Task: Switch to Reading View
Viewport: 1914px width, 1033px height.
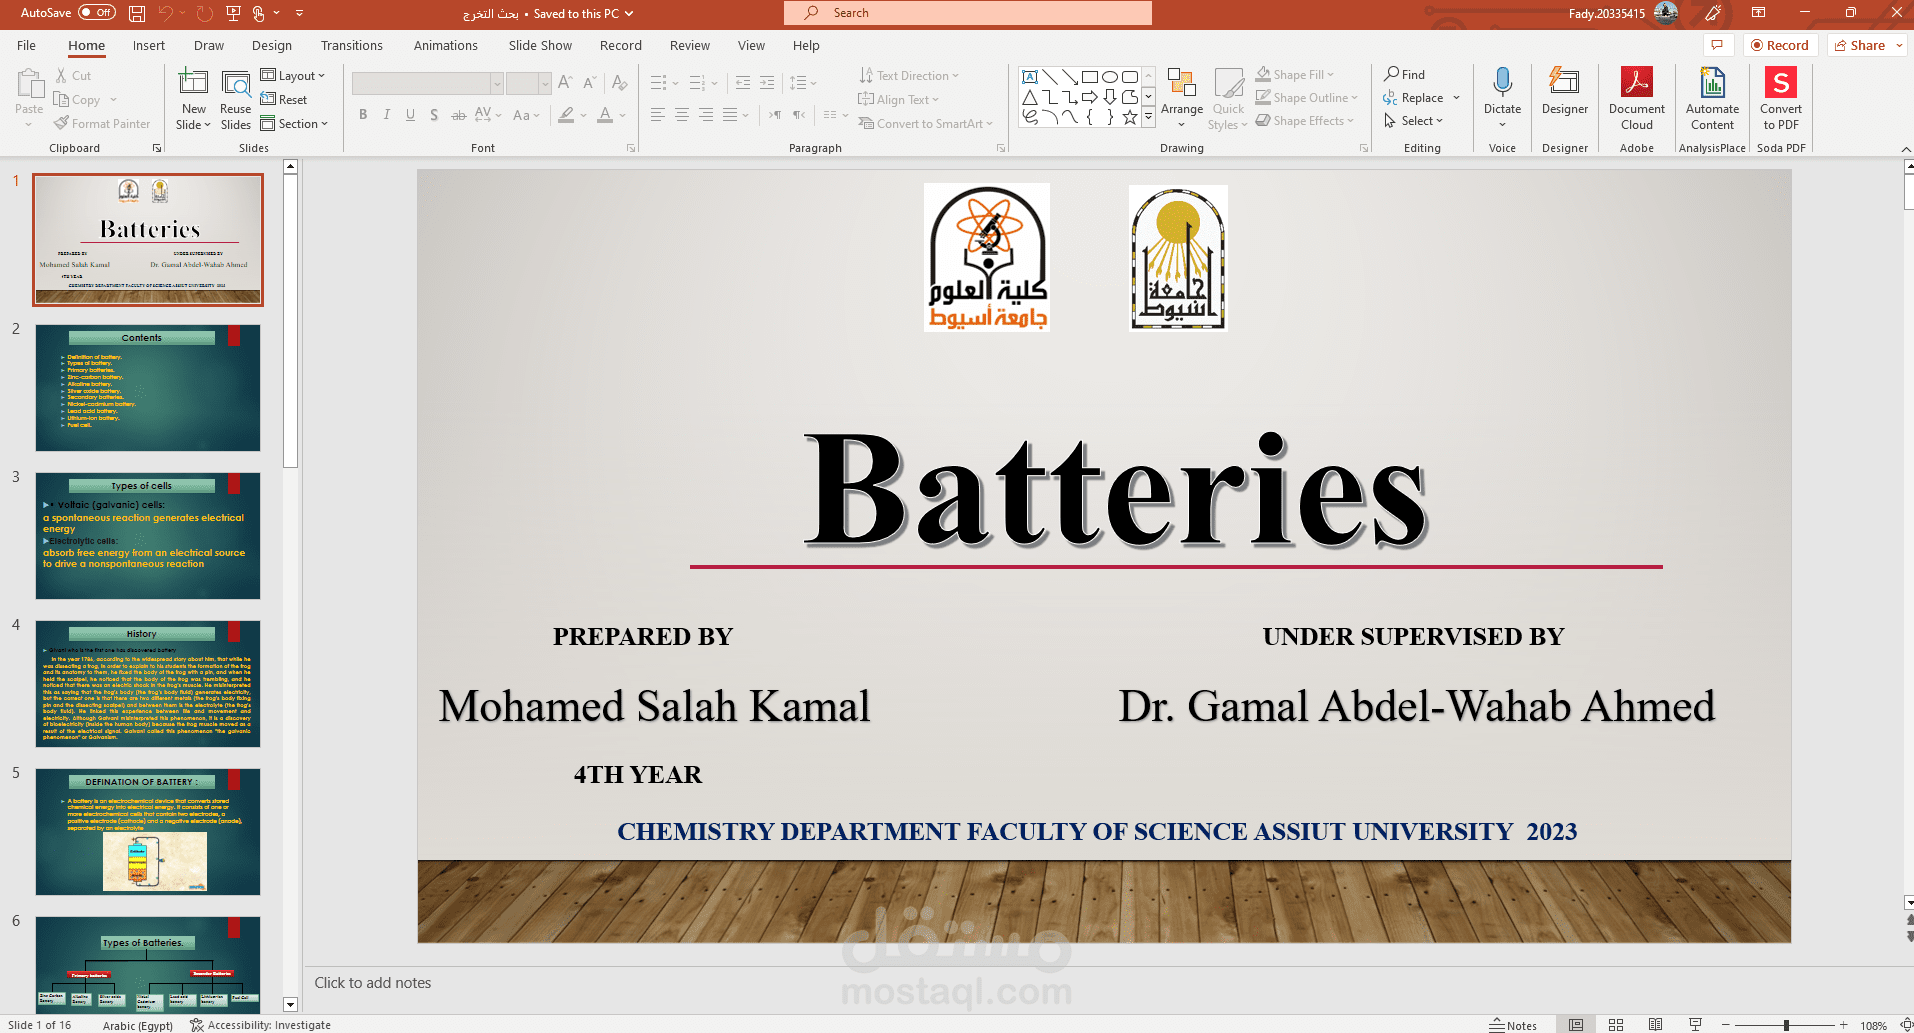Action: coord(1656,1025)
